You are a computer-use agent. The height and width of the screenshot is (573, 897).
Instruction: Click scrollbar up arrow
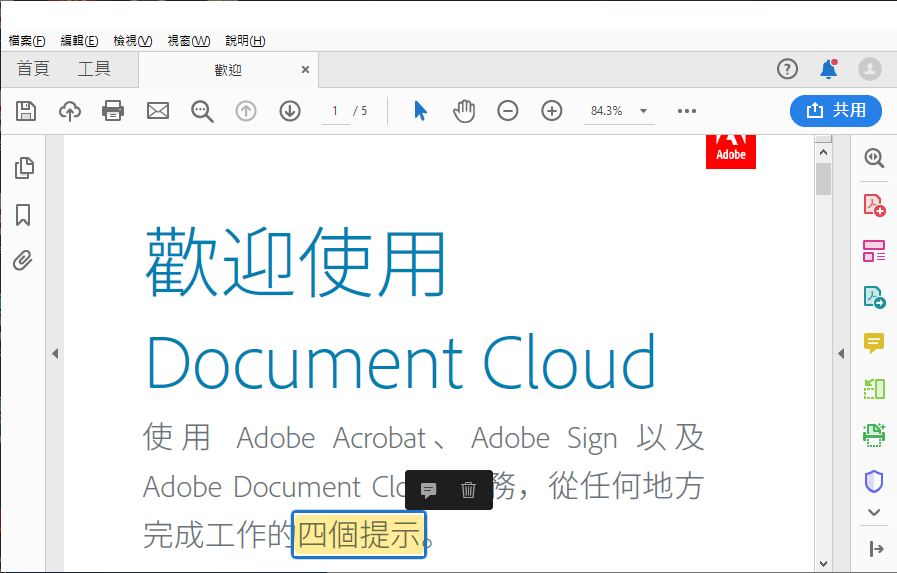point(823,152)
